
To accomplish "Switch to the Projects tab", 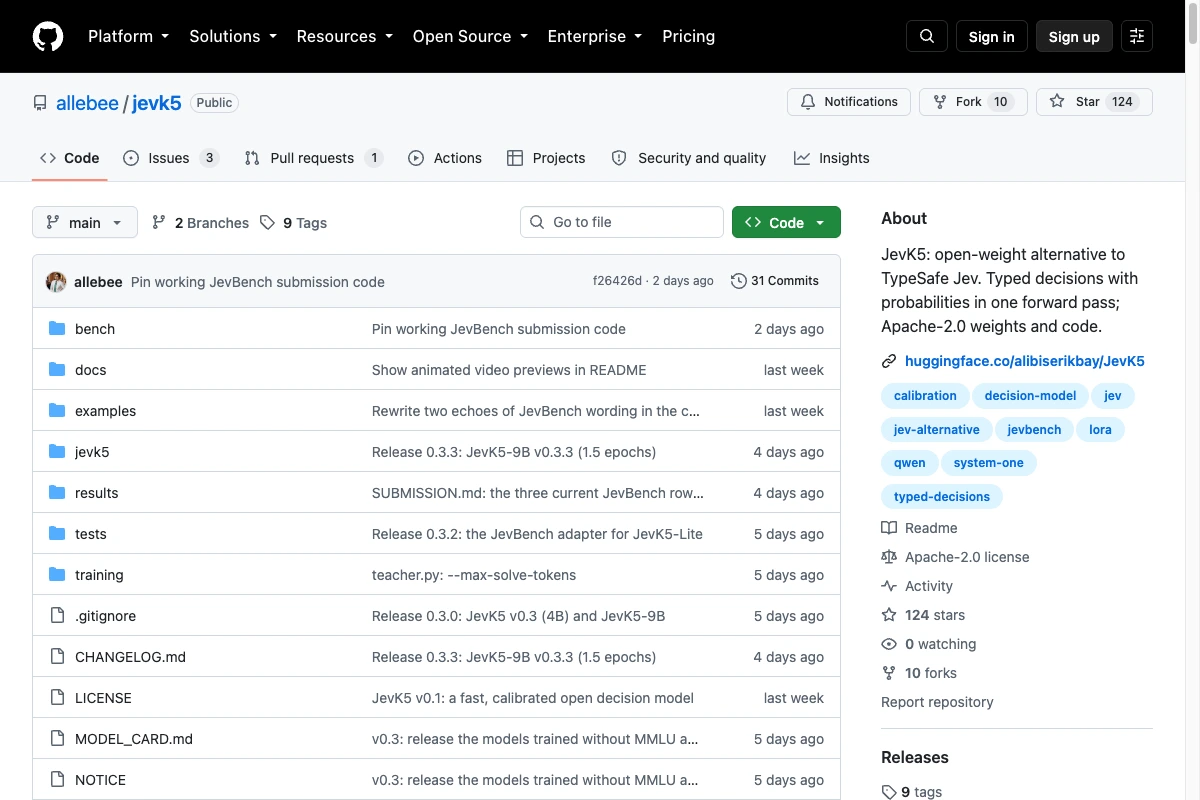I will (x=546, y=158).
